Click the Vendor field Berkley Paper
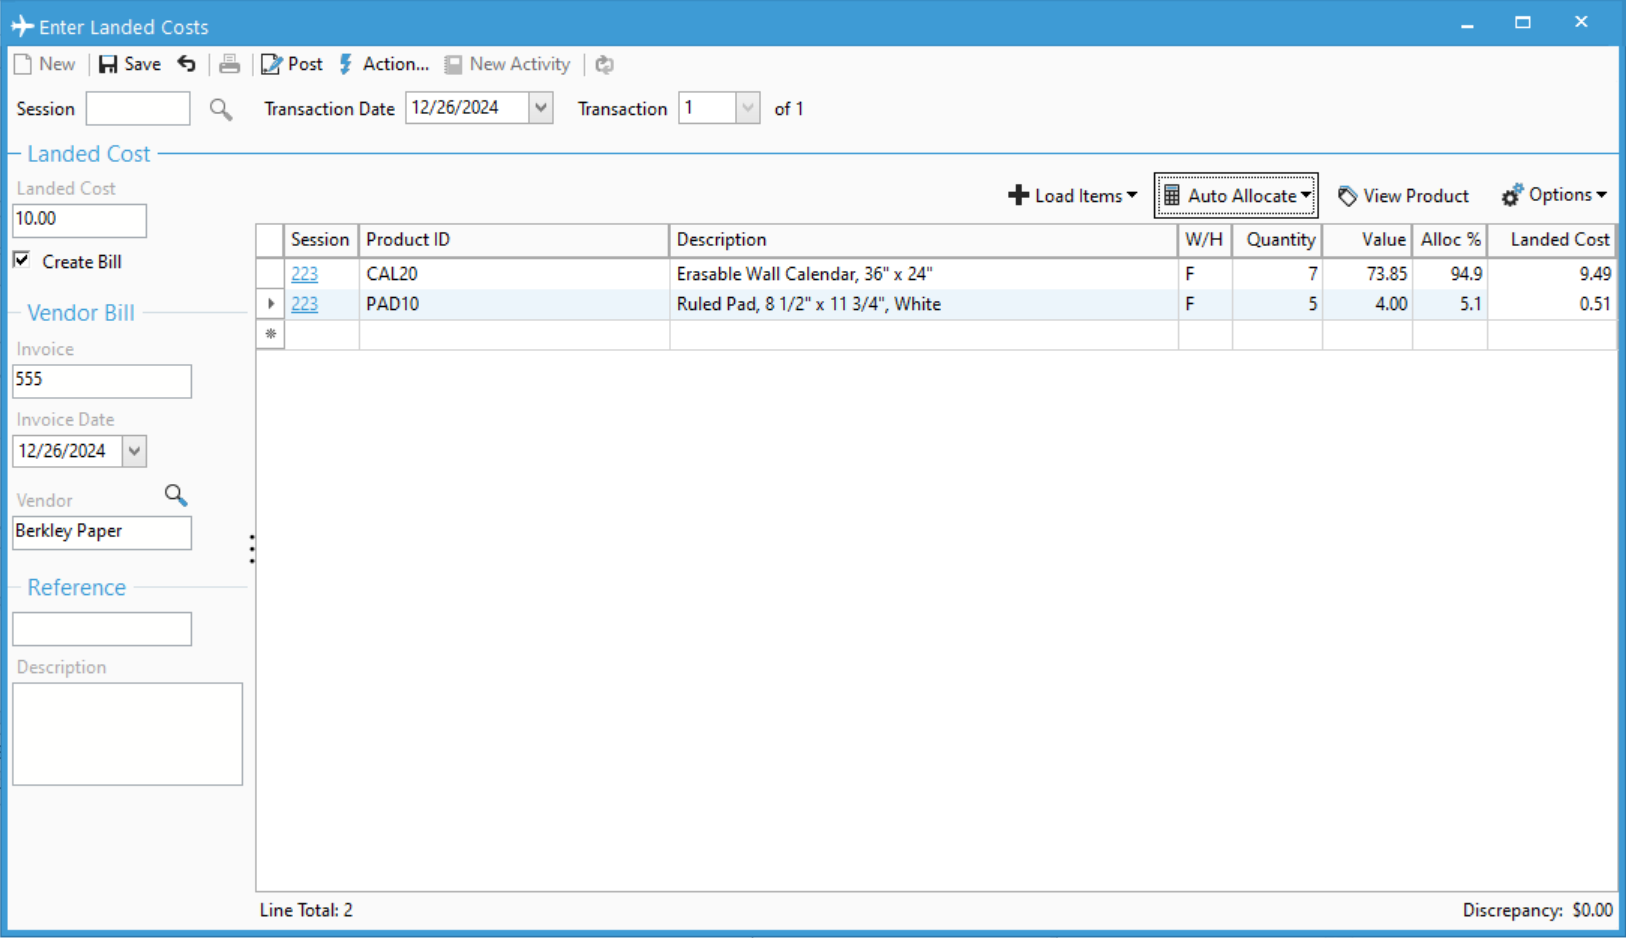Screen dimensions: 1626x938 pos(102,532)
